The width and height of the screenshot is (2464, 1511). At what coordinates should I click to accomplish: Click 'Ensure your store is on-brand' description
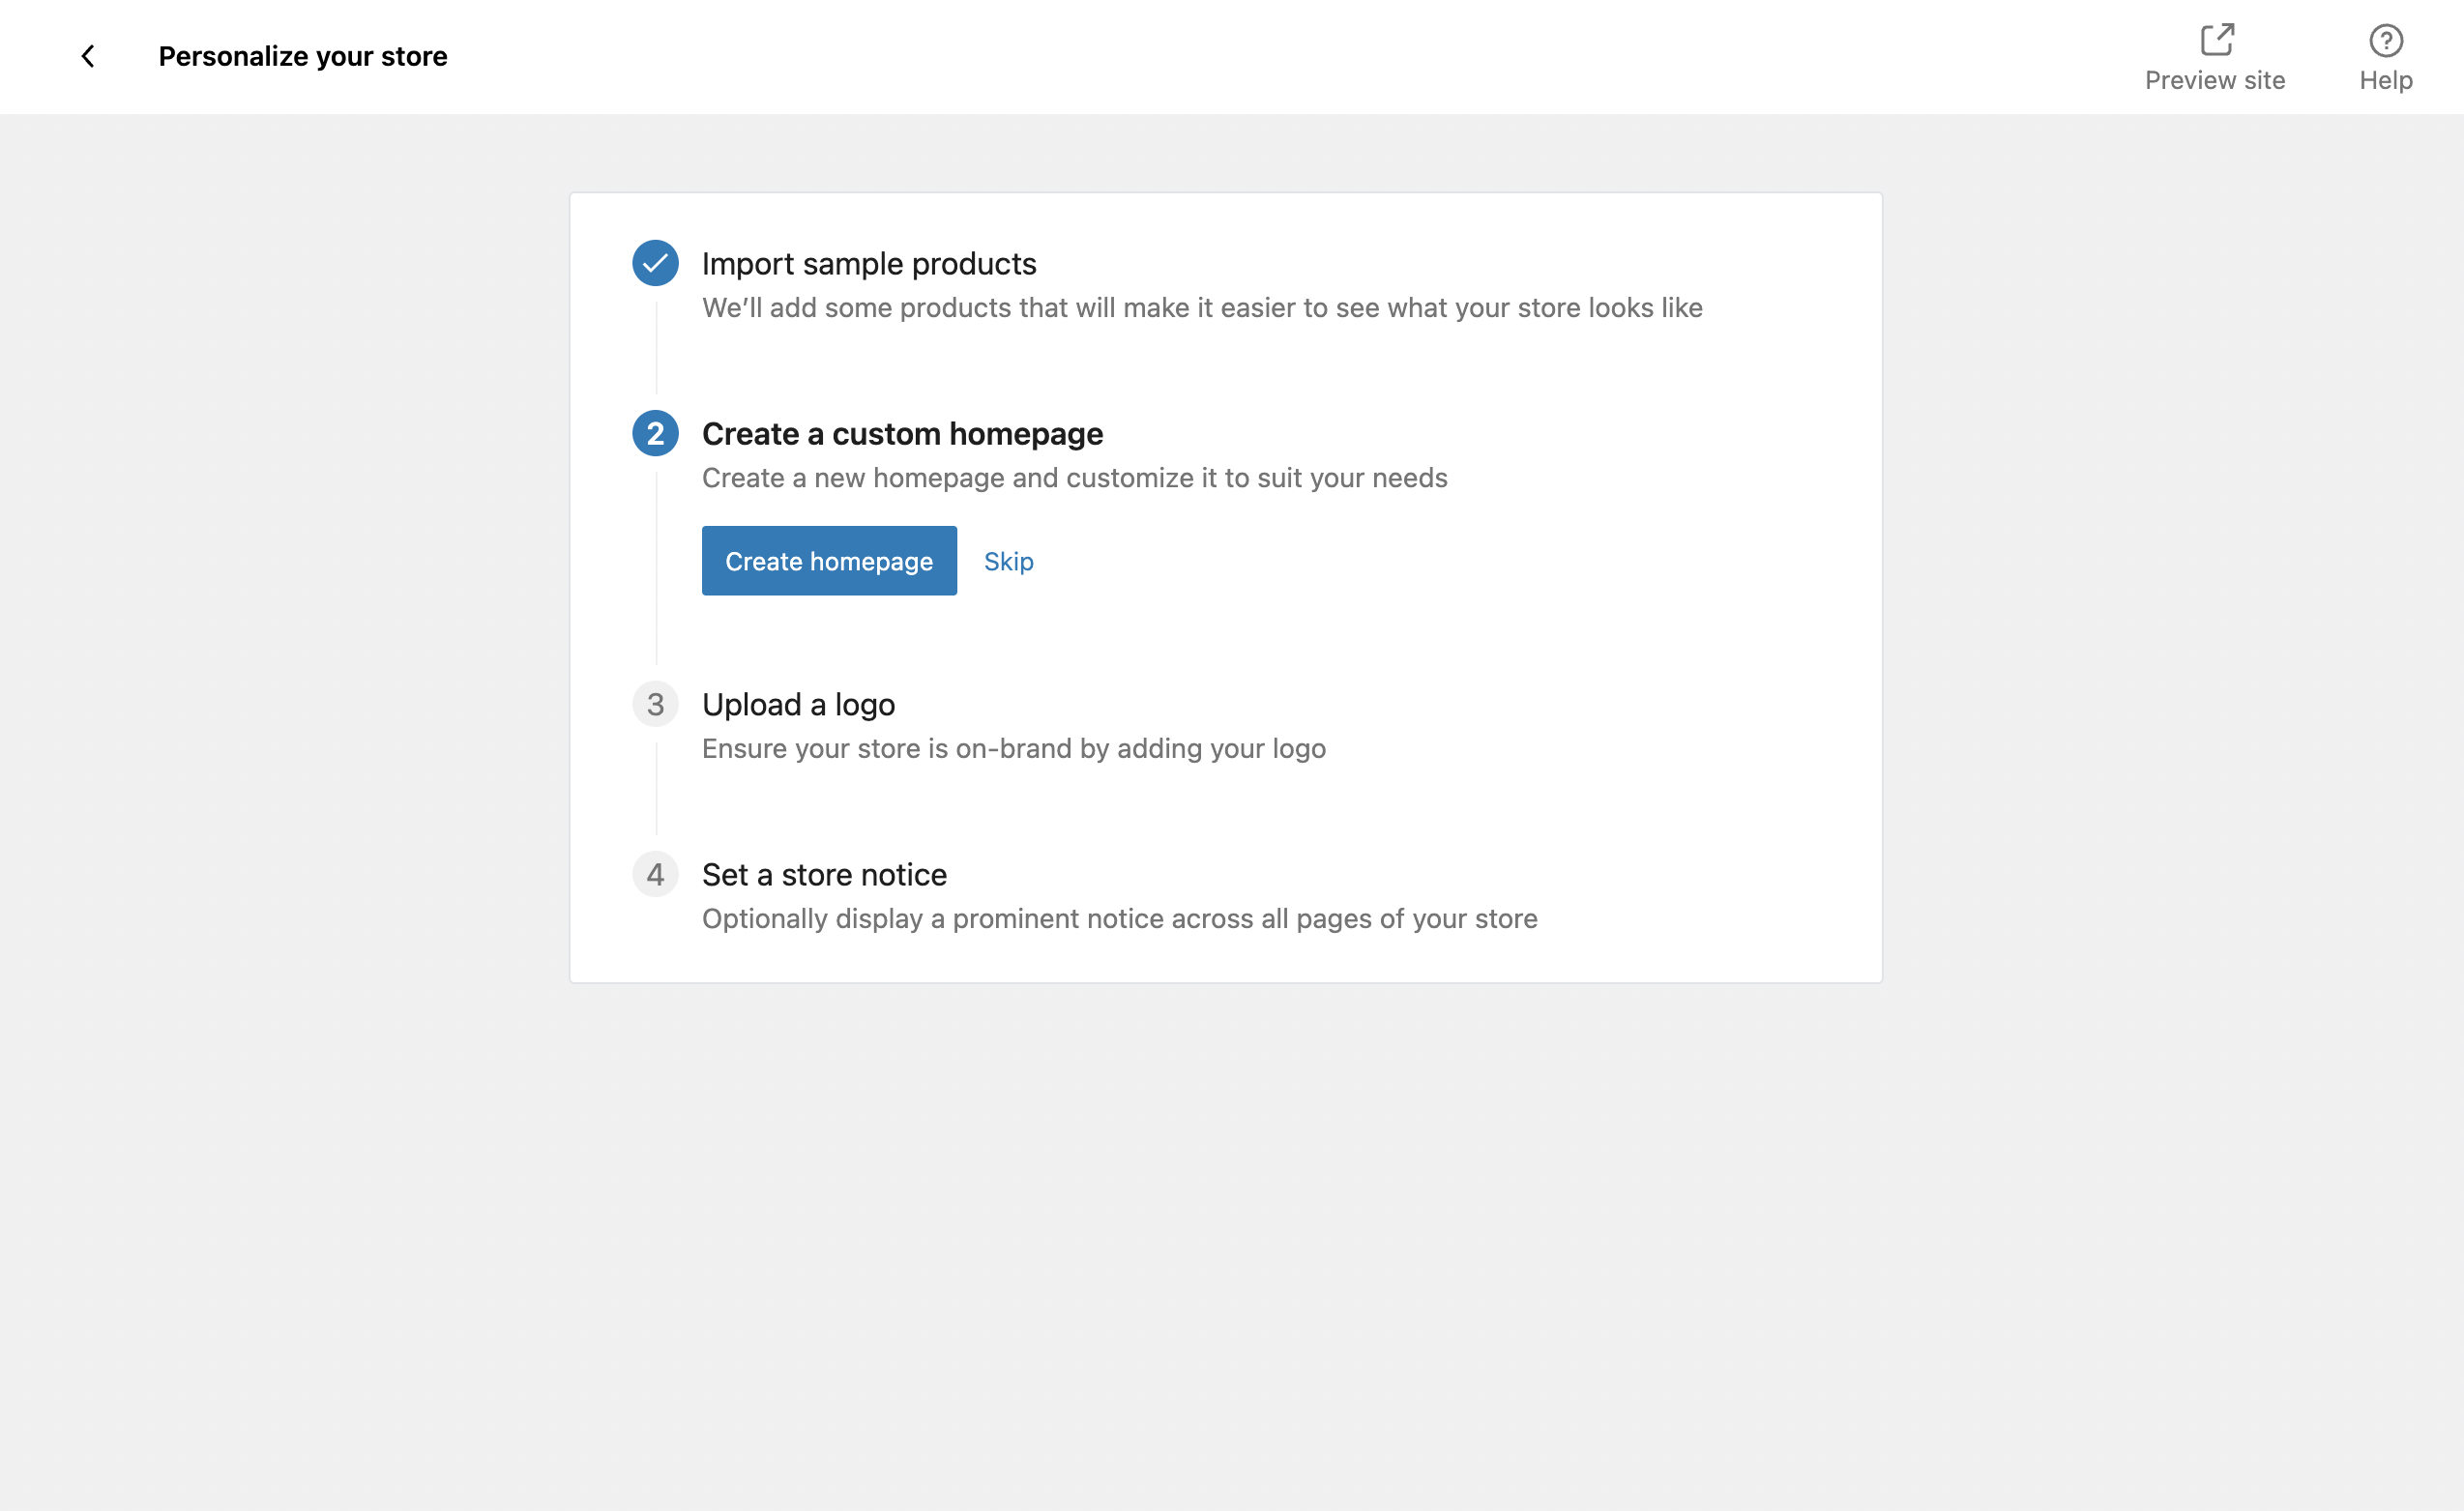pos(1013,748)
